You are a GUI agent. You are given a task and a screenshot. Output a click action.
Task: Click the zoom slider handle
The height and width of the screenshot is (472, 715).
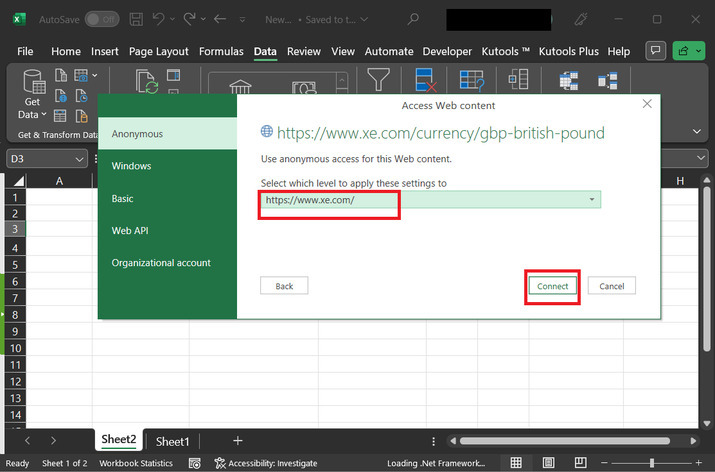tap(652, 463)
